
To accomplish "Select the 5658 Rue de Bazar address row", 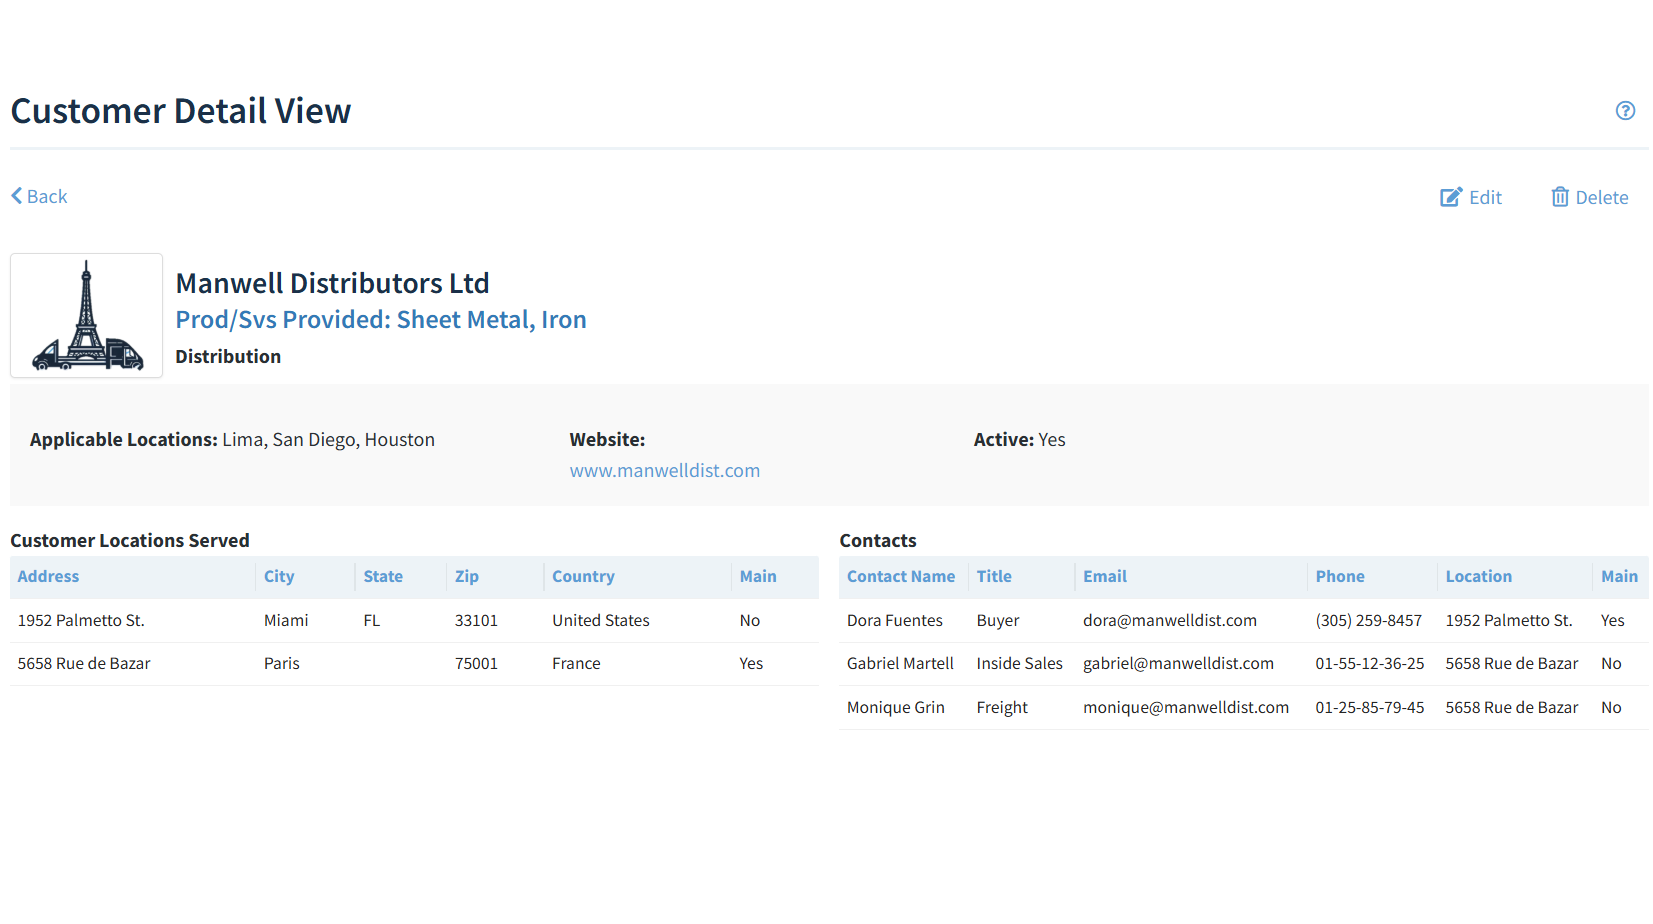I will coord(84,664).
